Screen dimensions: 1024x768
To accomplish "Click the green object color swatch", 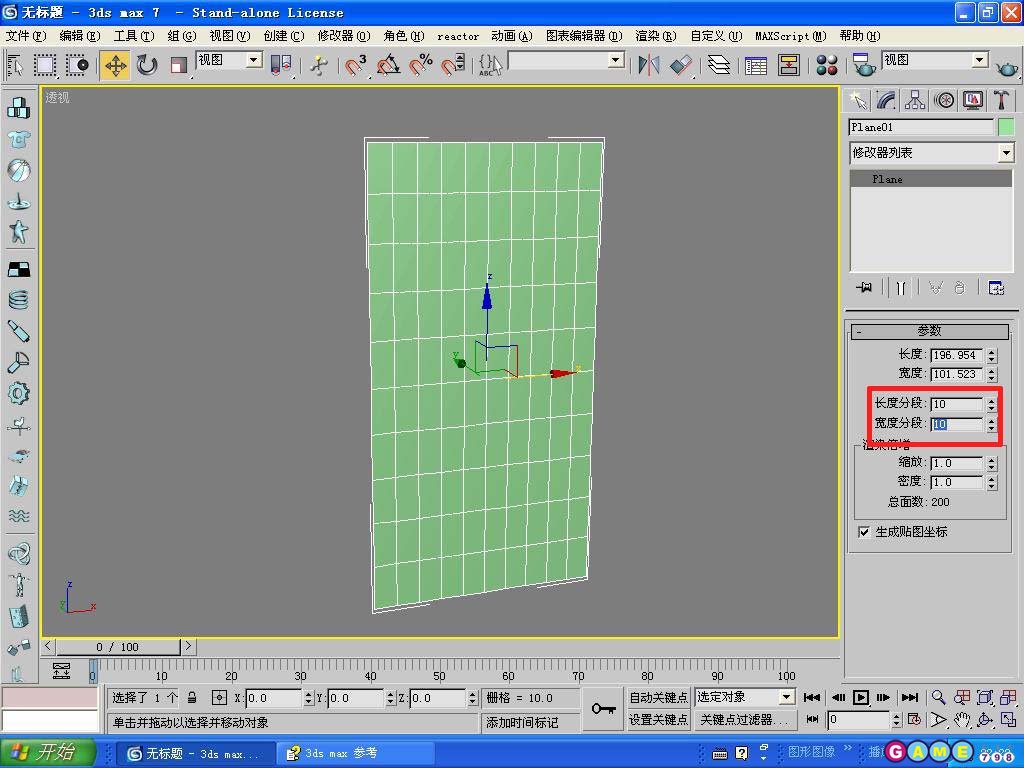I will pyautogui.click(x=1006, y=127).
